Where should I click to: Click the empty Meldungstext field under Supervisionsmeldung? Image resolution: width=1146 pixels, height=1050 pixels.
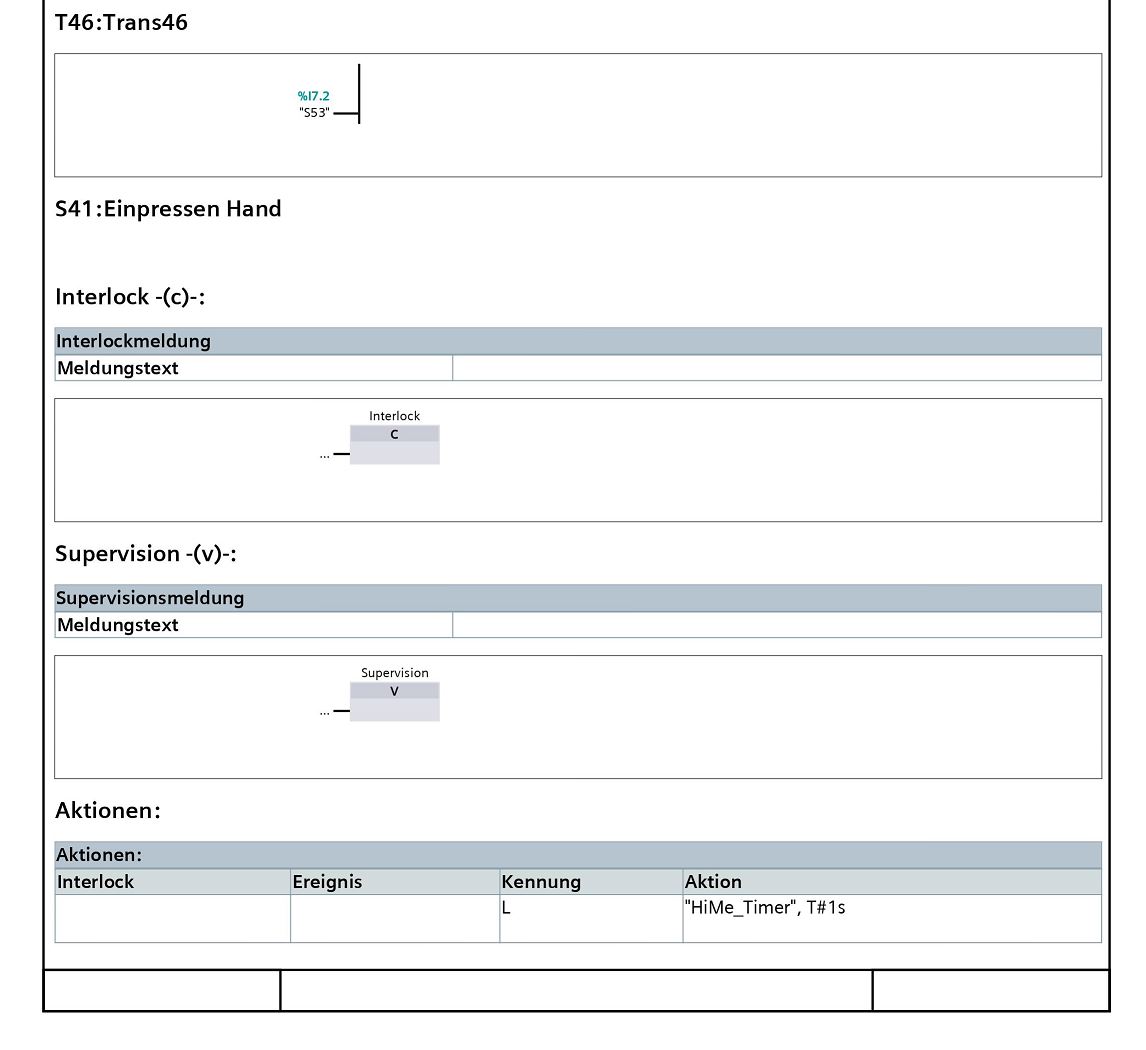tap(776, 625)
